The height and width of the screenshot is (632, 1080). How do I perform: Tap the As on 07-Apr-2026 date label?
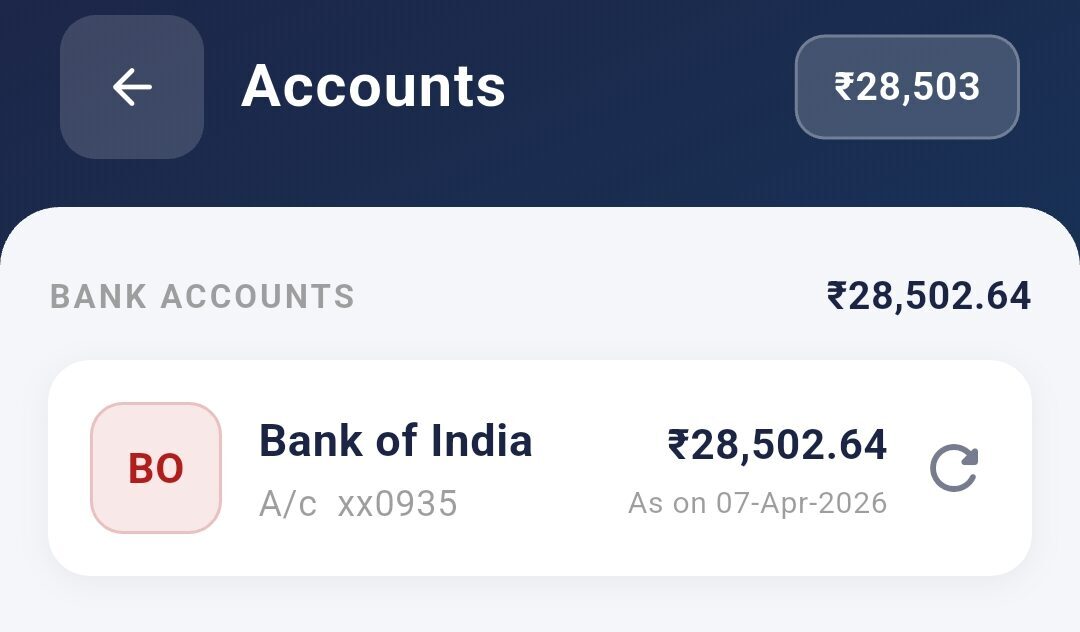(x=757, y=503)
